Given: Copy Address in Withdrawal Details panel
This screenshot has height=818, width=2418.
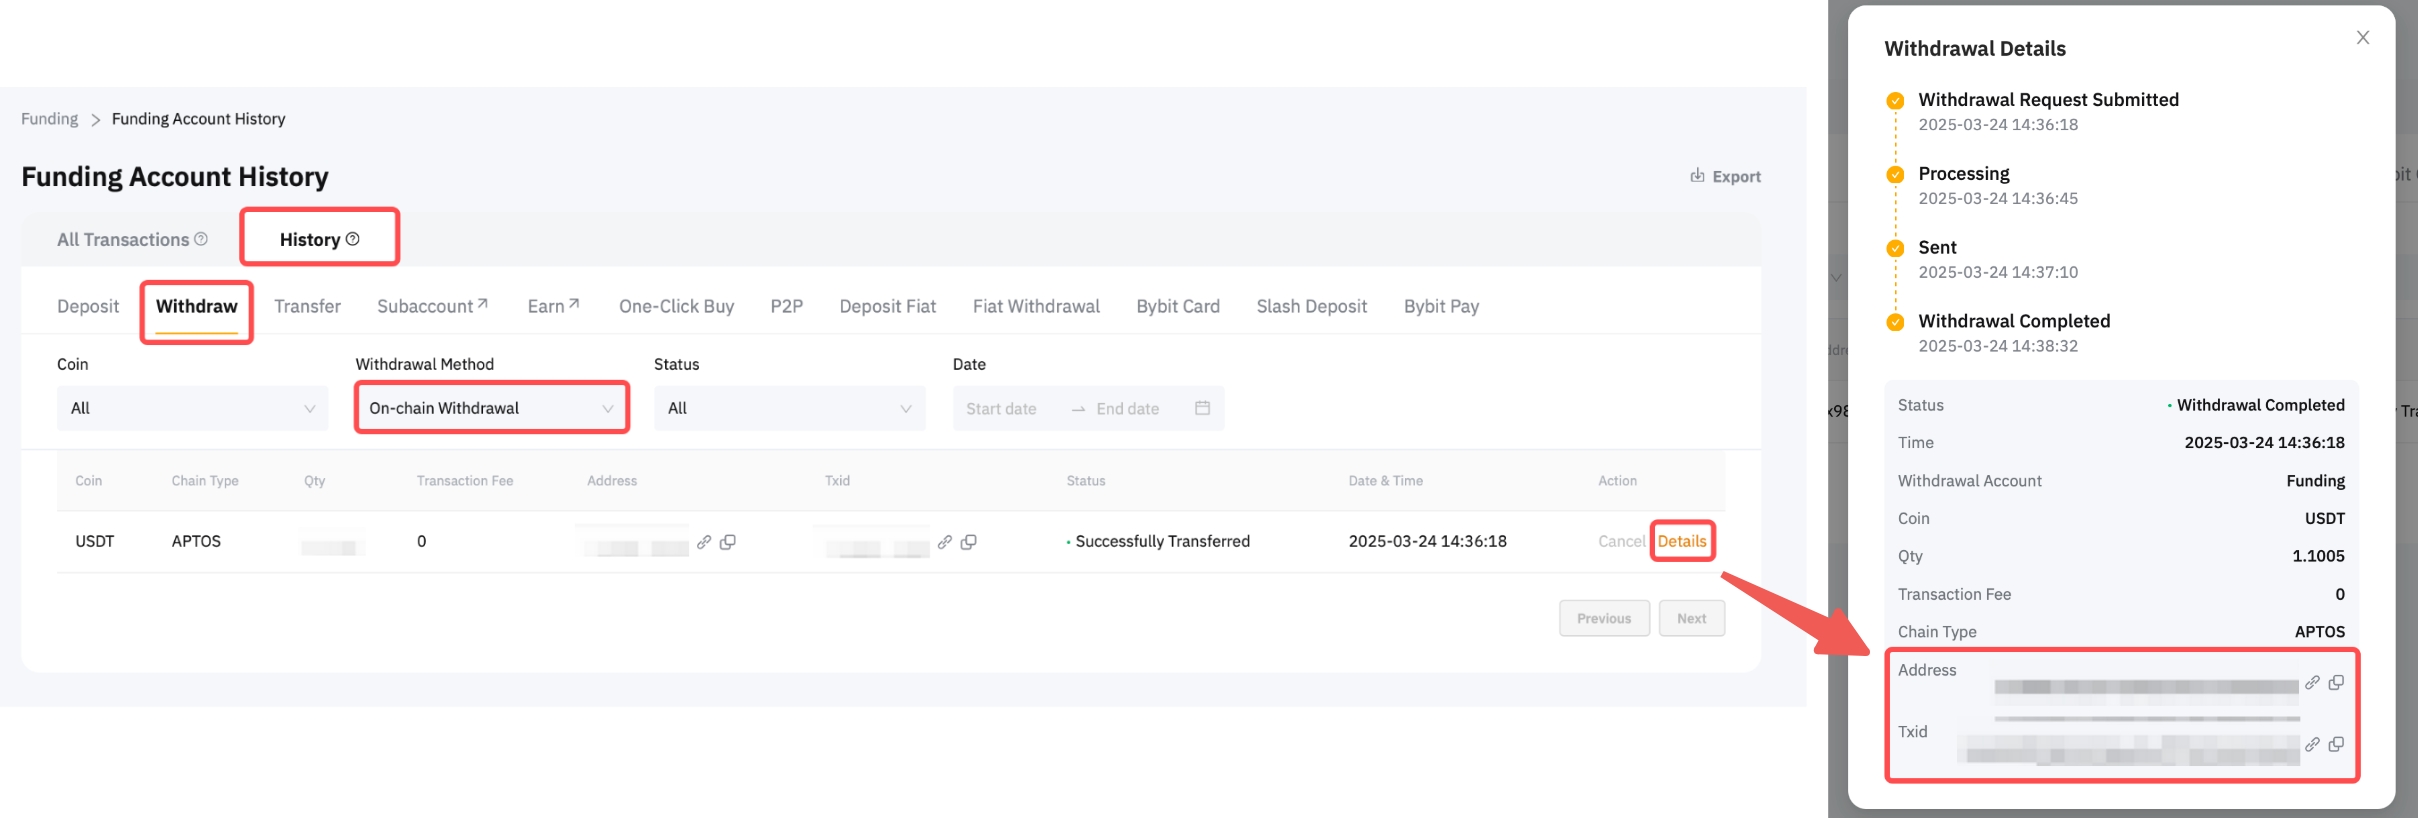Looking at the screenshot, I should click(2336, 683).
